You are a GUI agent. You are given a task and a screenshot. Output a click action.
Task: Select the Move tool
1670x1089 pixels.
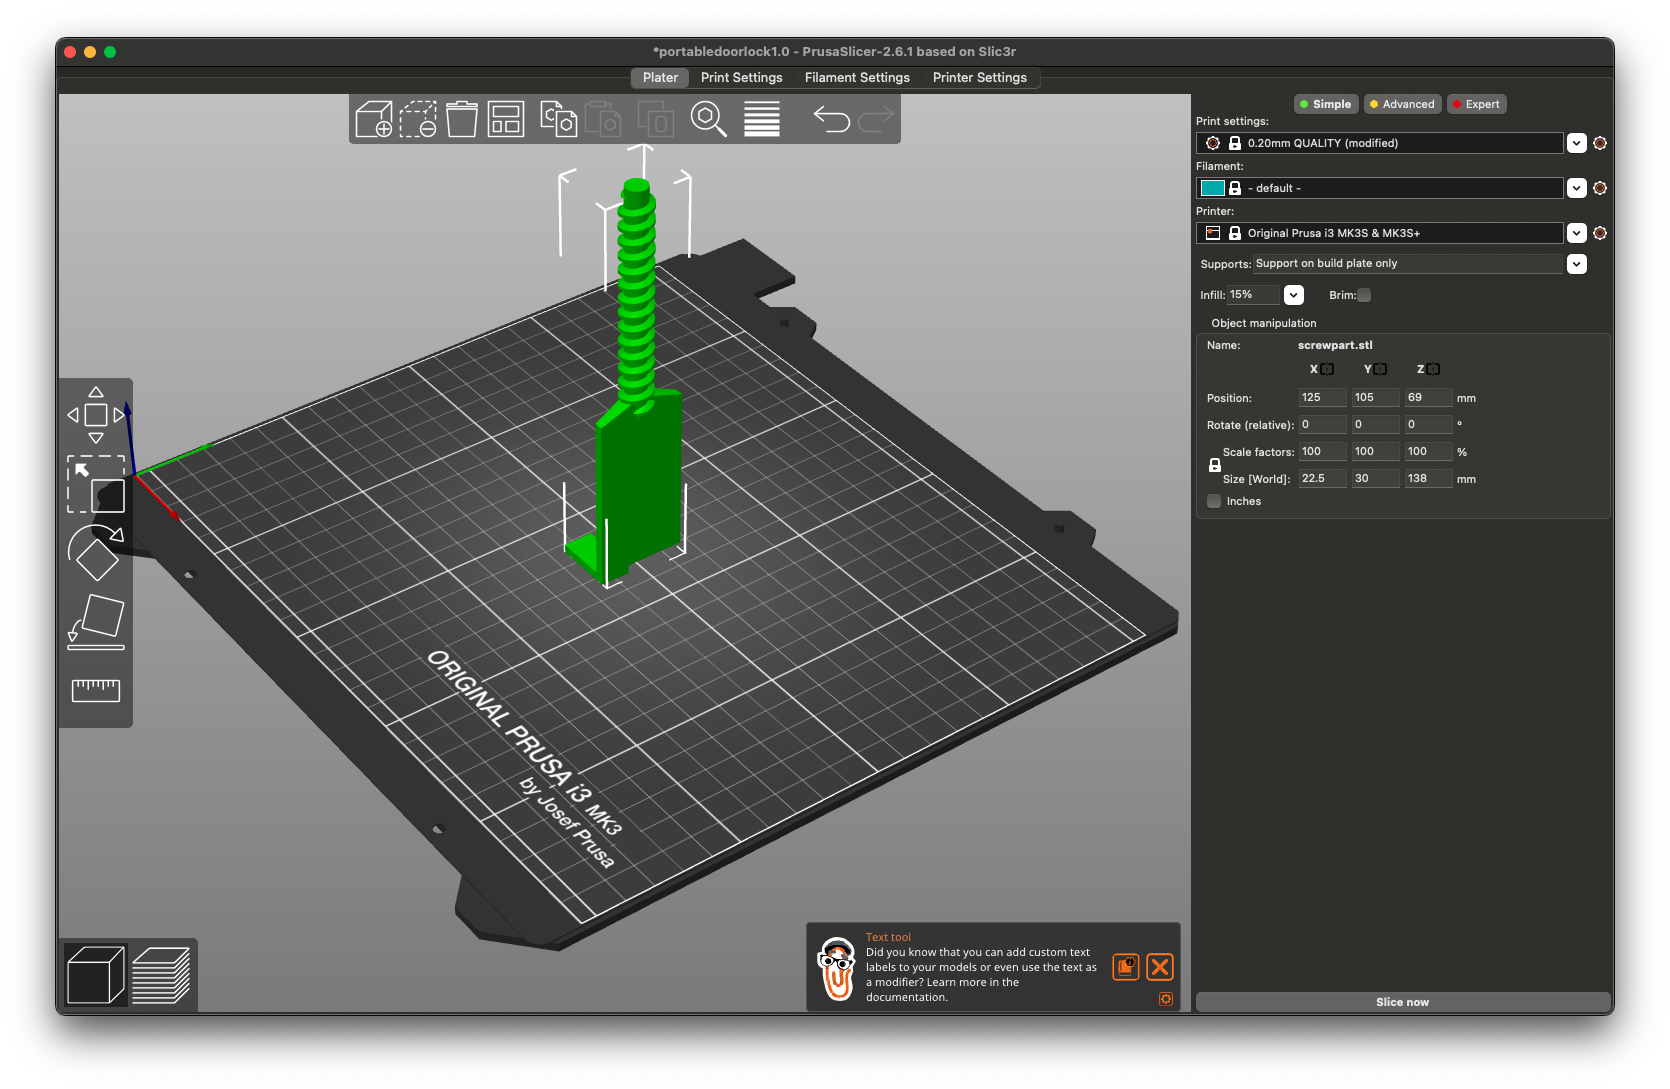pos(96,415)
